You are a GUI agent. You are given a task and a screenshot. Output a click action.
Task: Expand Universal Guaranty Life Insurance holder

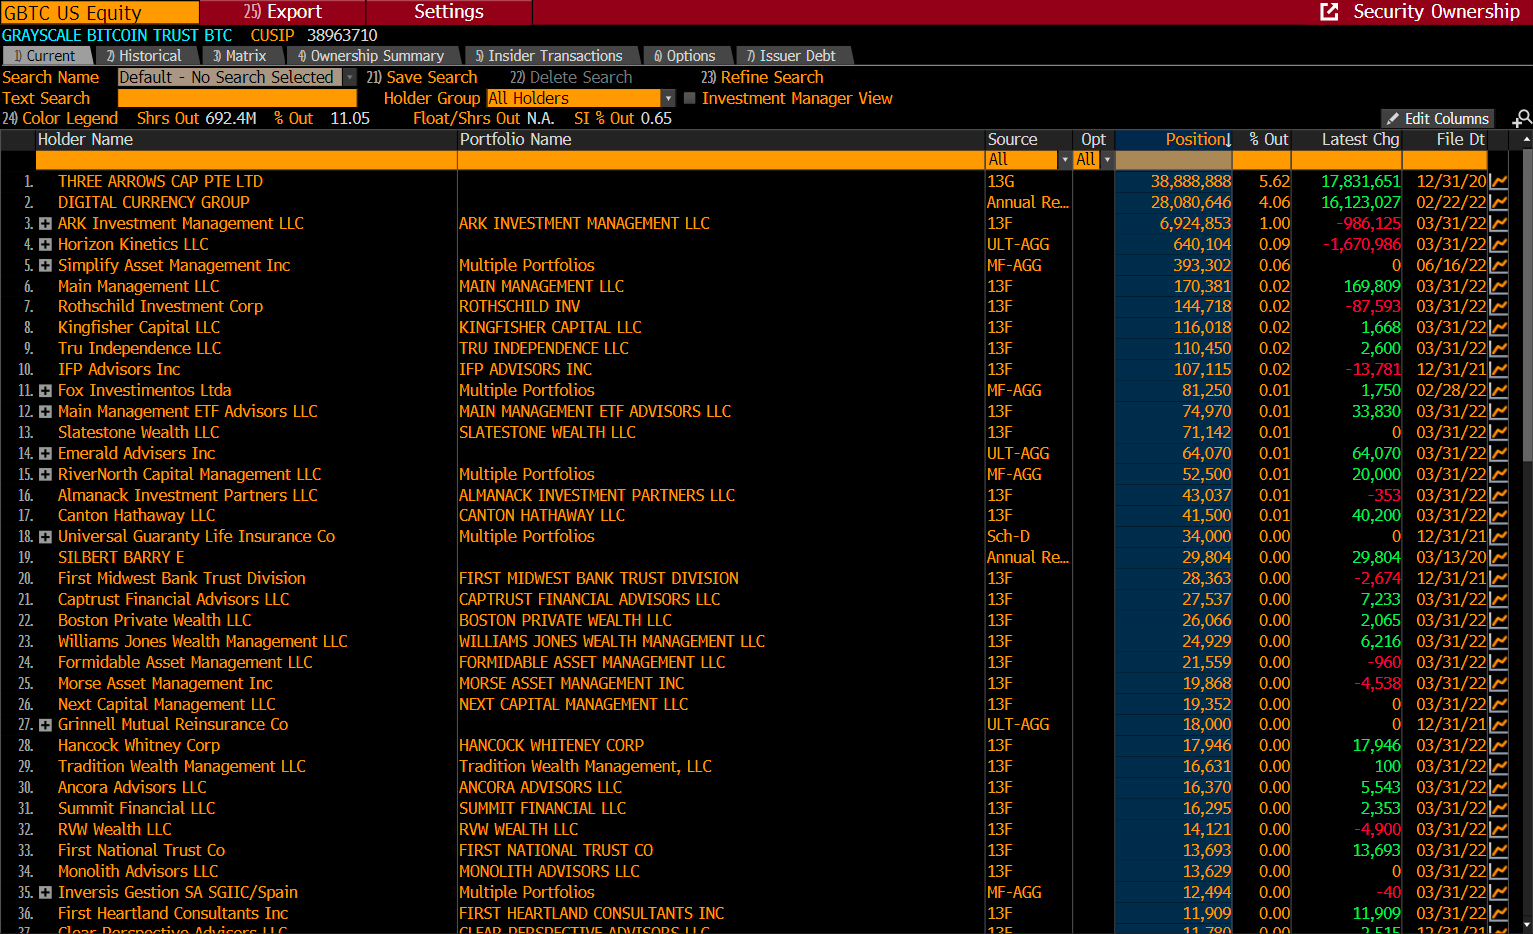point(45,537)
